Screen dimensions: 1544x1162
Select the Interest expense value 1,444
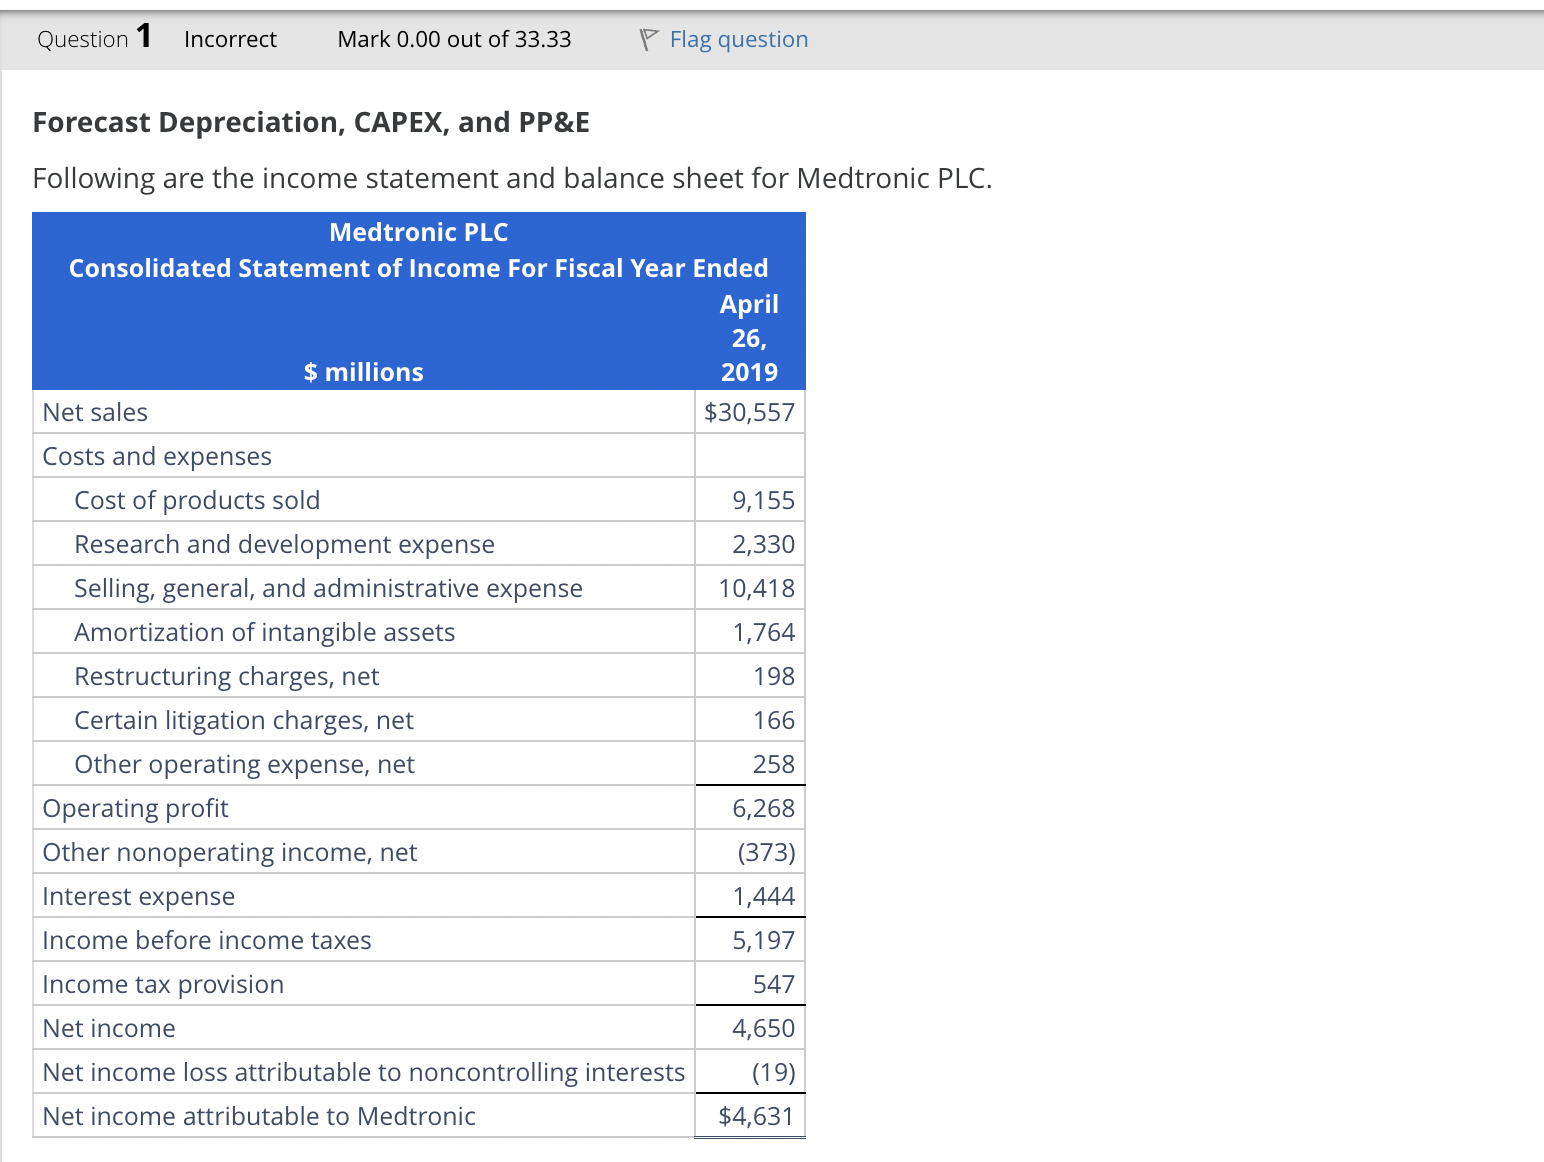pos(764,896)
